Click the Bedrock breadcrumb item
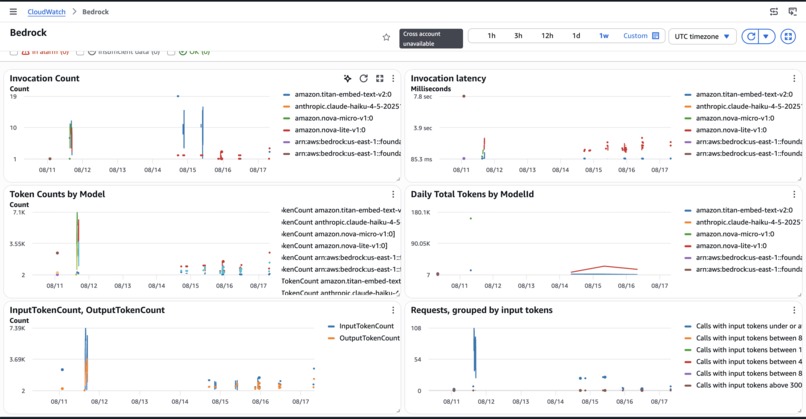Viewport: 806px width, 419px height. click(x=96, y=11)
